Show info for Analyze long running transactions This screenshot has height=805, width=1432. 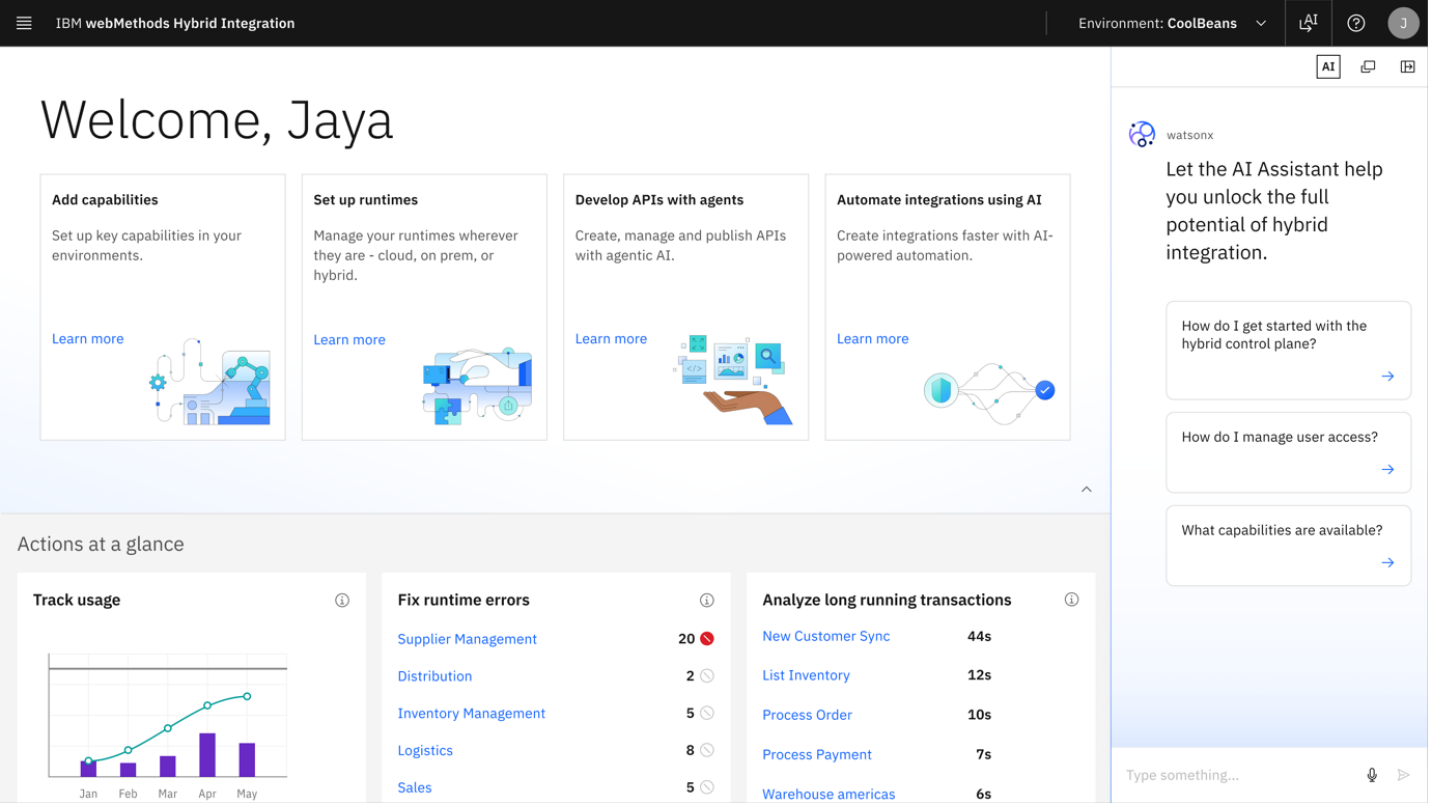click(1072, 601)
